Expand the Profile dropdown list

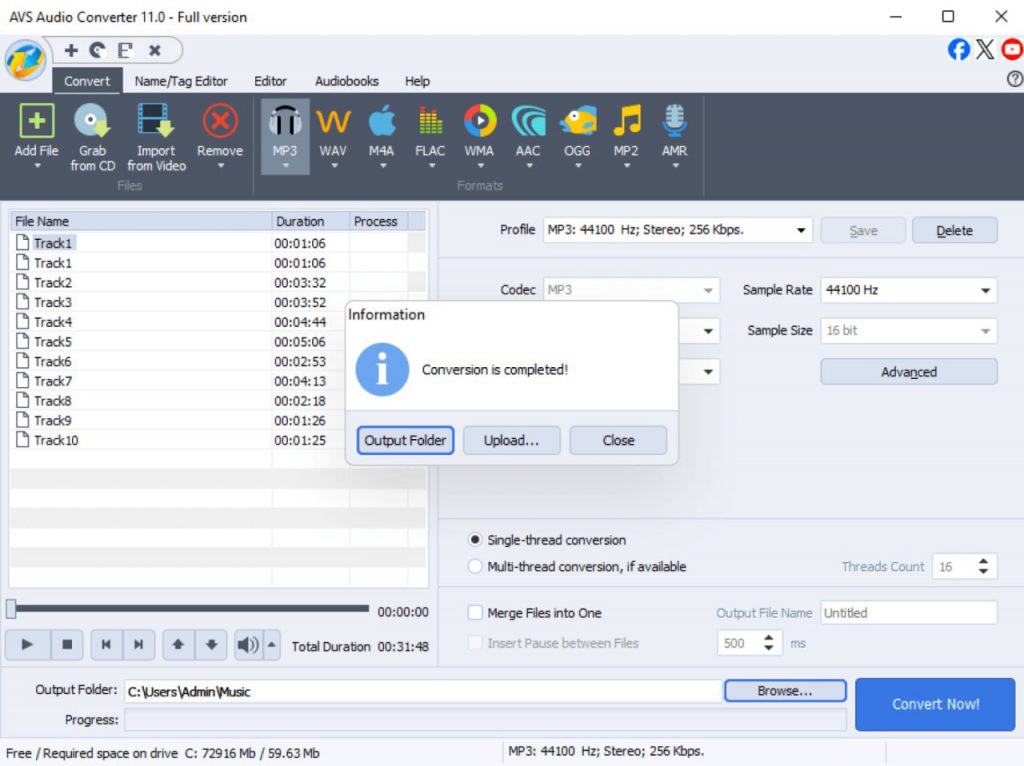[801, 230]
